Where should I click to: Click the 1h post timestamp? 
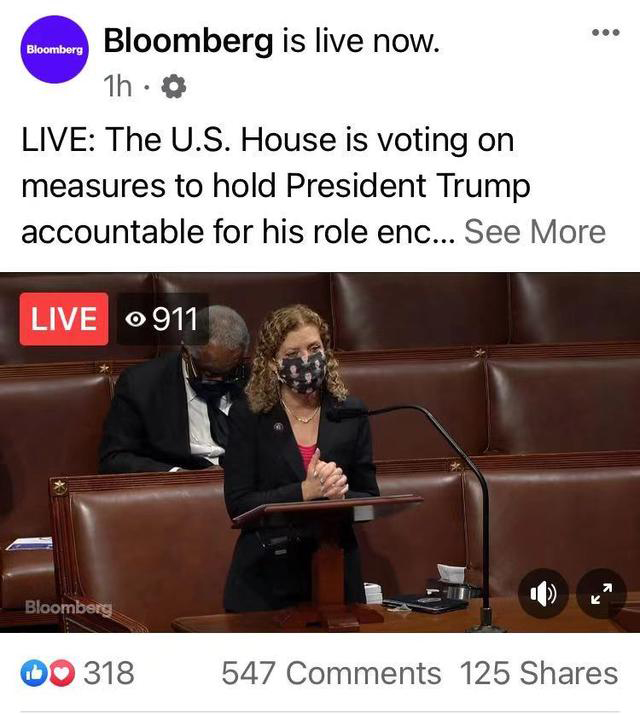(118, 87)
